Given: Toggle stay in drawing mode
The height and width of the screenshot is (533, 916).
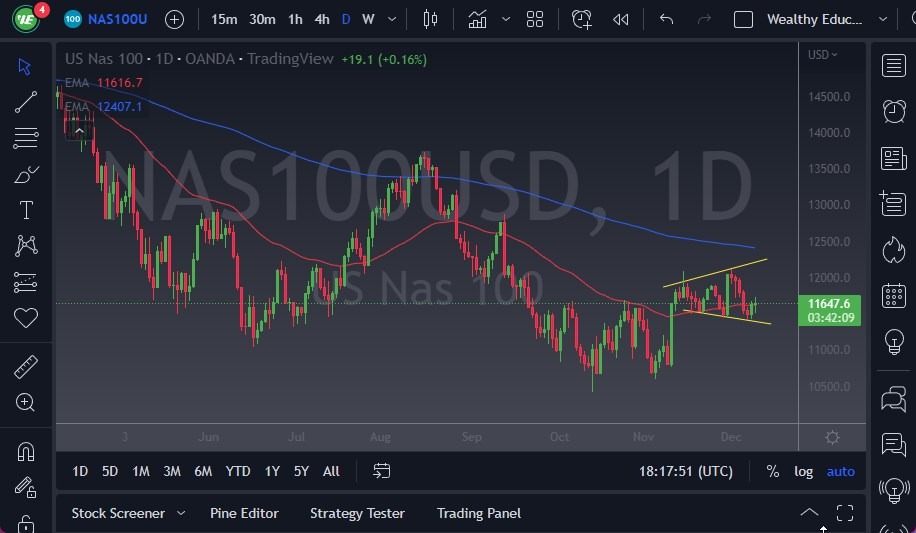Looking at the screenshot, I should click(26, 487).
